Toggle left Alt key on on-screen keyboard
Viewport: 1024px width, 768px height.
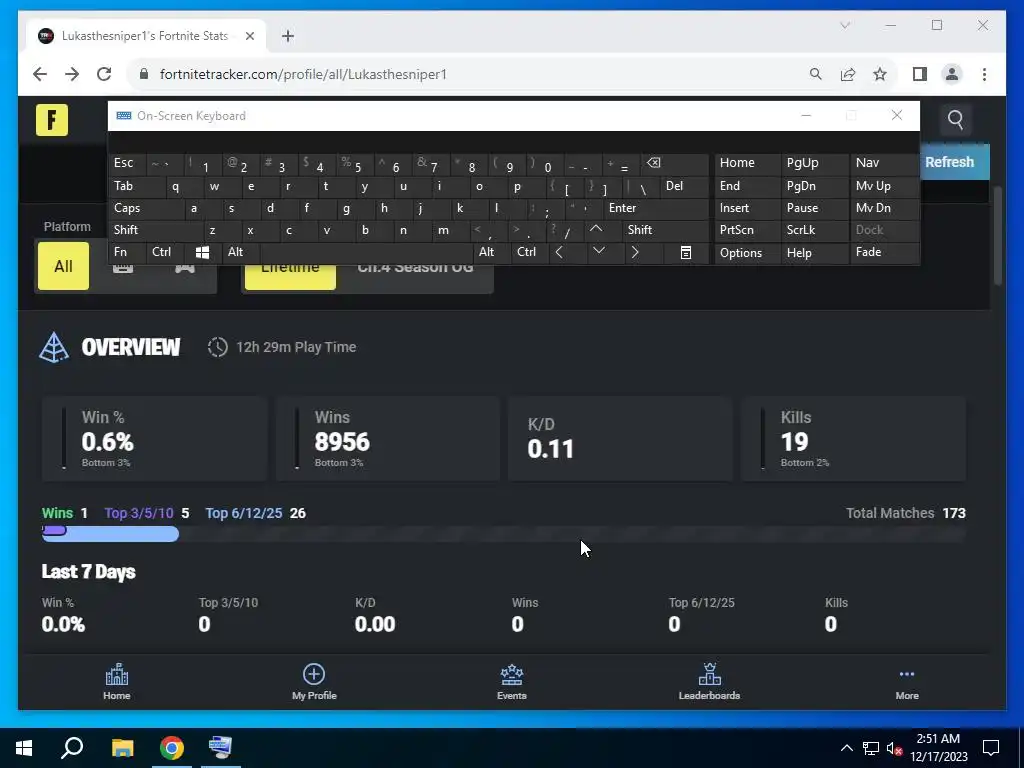click(240, 253)
